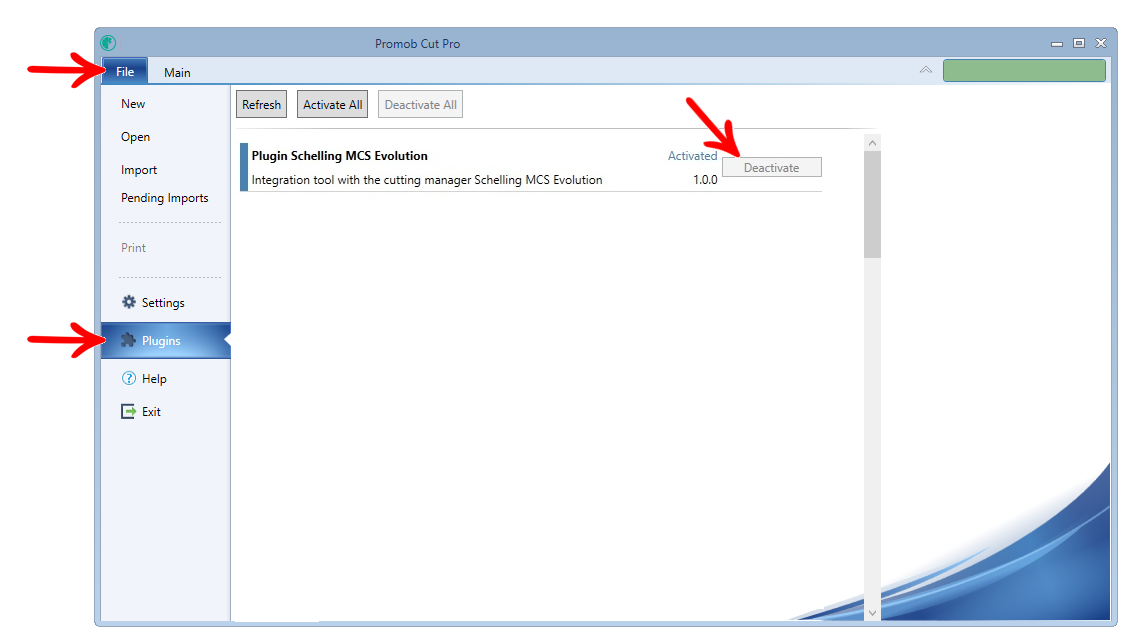This screenshot has height=633, width=1122.
Task: Refresh the plugin list
Action: point(261,104)
